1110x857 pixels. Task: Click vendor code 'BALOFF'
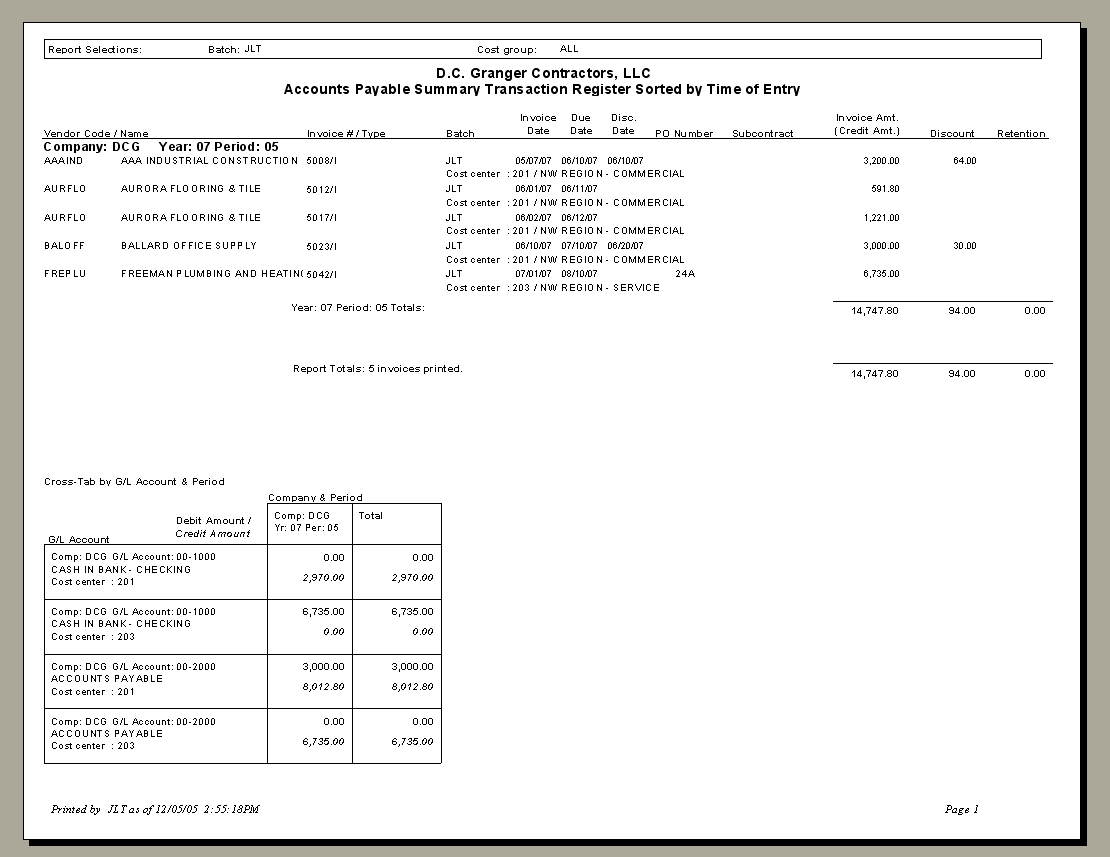[x=64, y=246]
